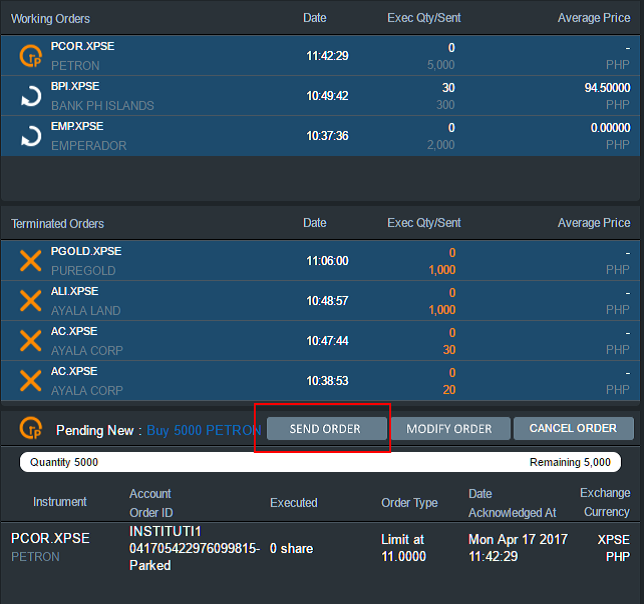644x604 pixels.
Task: Click the 11:42:29 time in PCOR row
Action: point(327,56)
